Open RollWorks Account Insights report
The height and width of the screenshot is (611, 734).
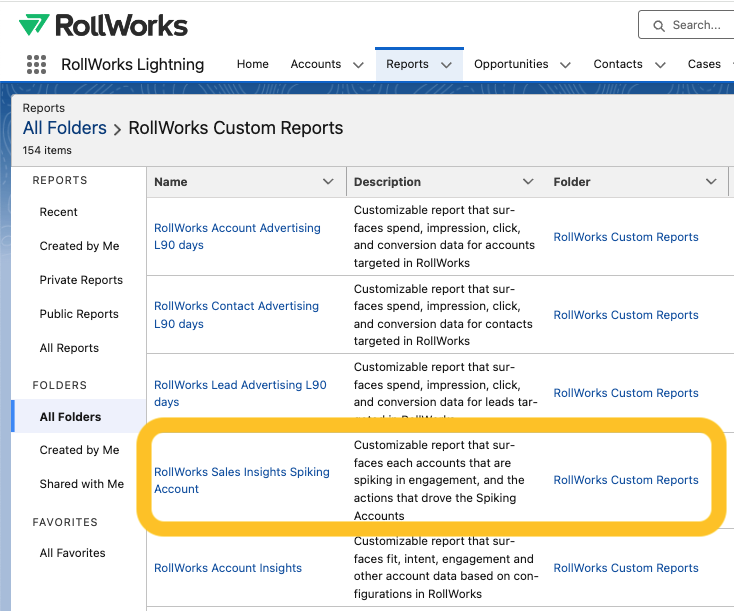pyautogui.click(x=228, y=567)
